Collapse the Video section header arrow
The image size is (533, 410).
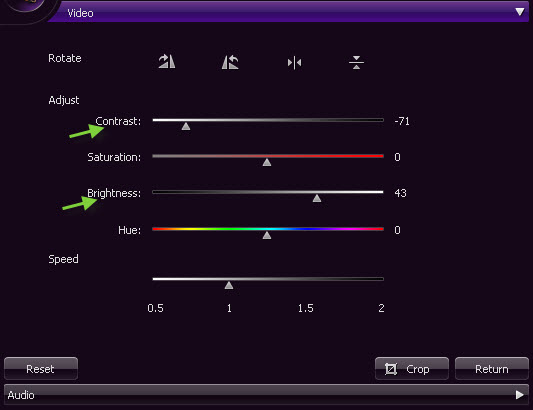[520, 12]
